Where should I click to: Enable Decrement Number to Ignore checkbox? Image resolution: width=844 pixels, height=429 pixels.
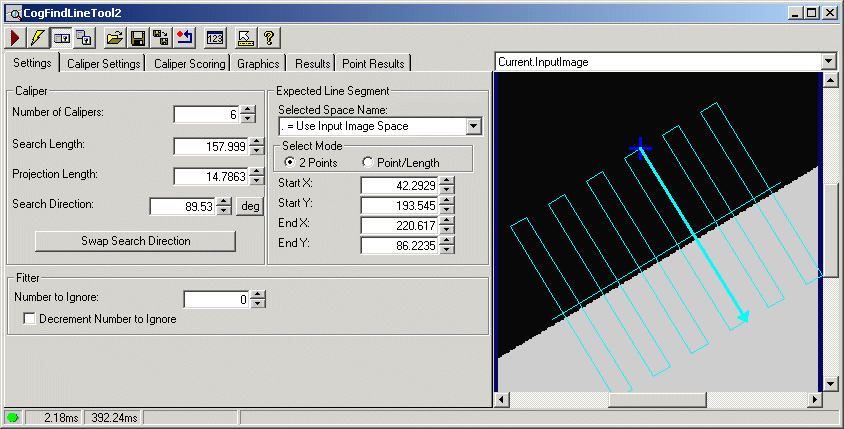[x=29, y=319]
